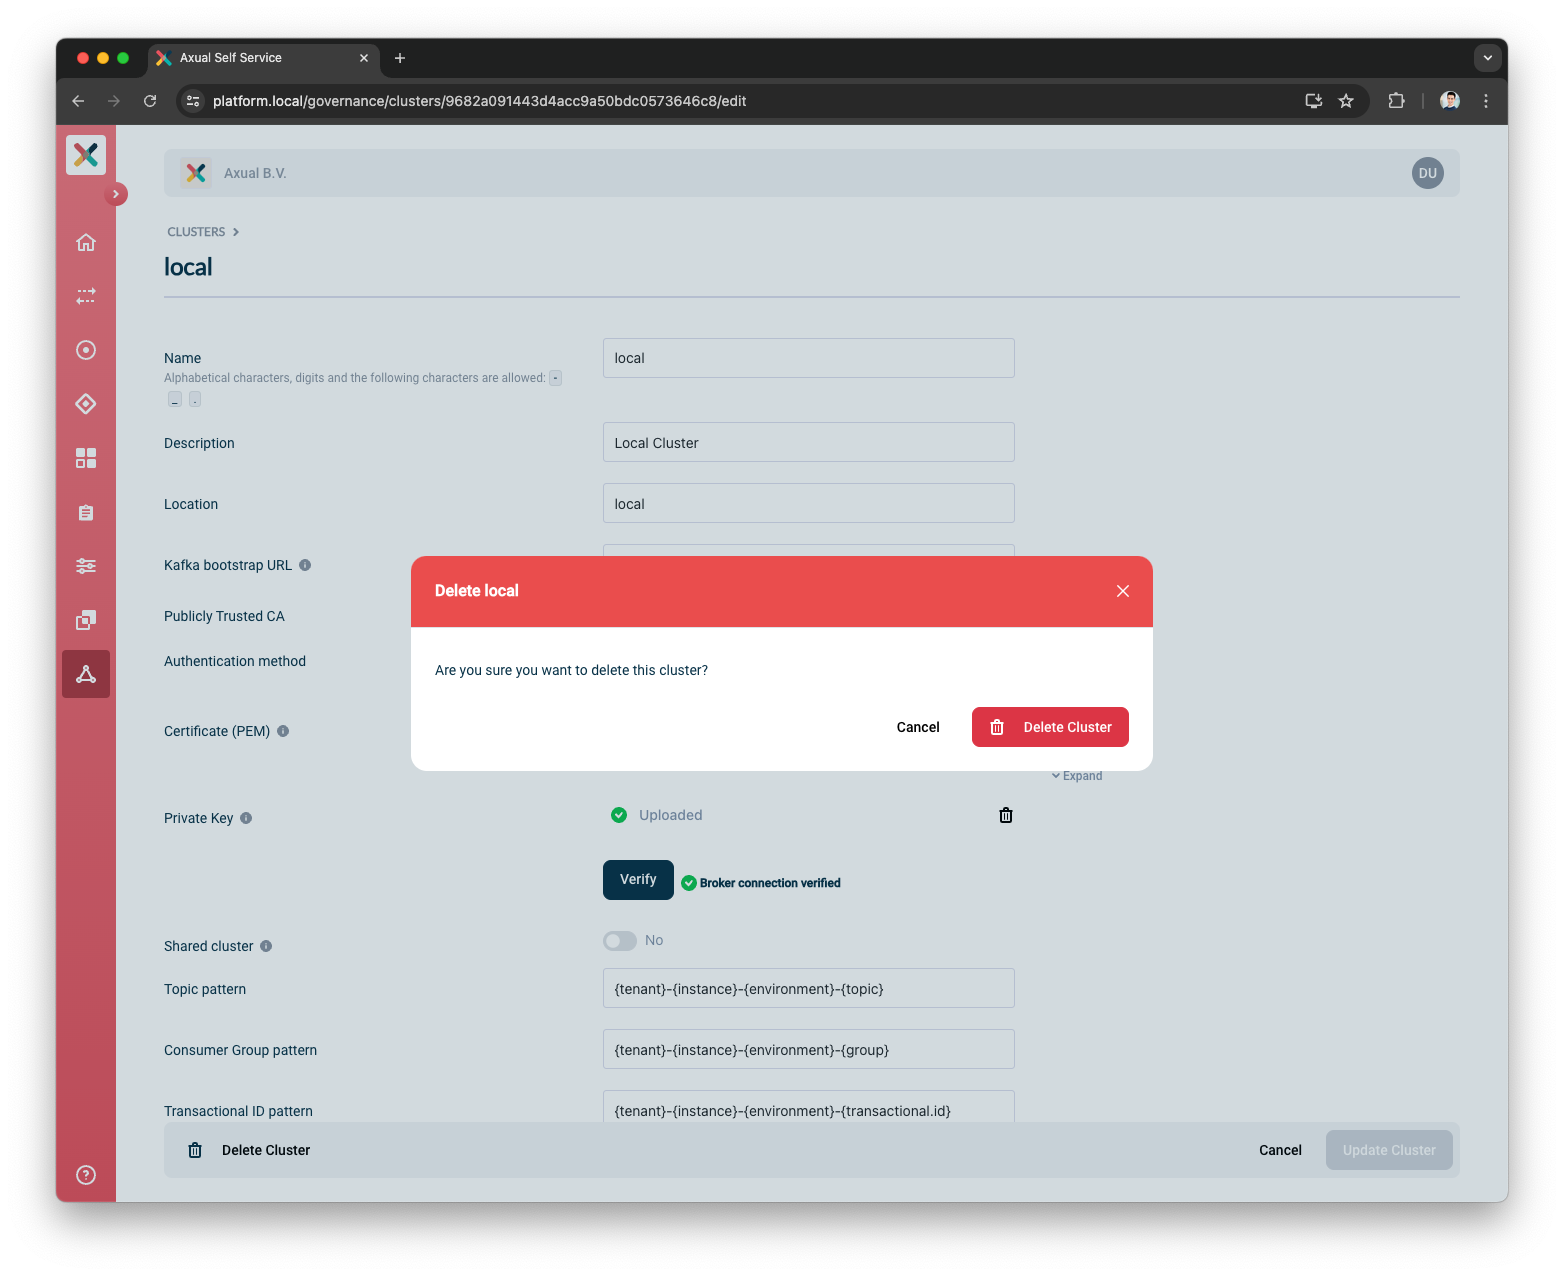
Task: Click the Axual logo in the sidebar
Action: click(86, 154)
